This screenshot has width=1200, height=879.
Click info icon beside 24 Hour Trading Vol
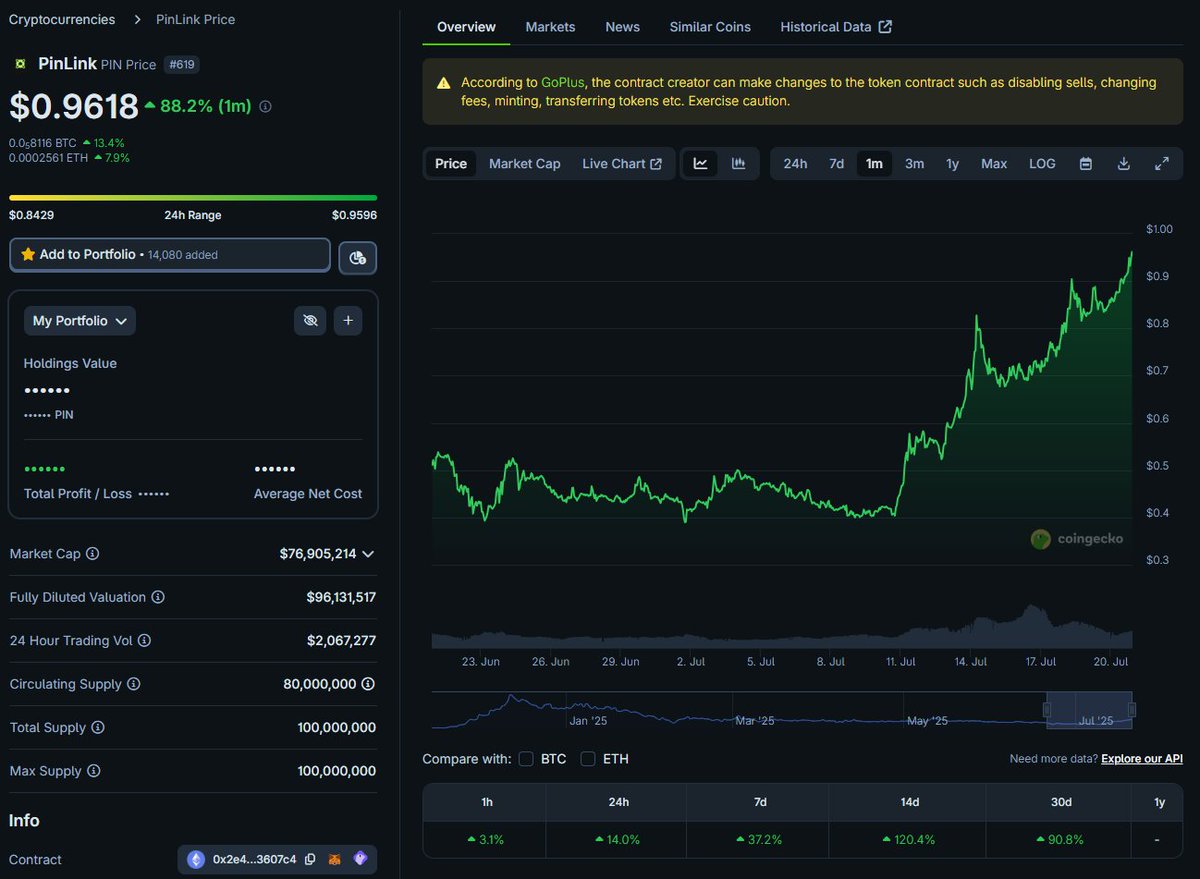click(x=144, y=641)
